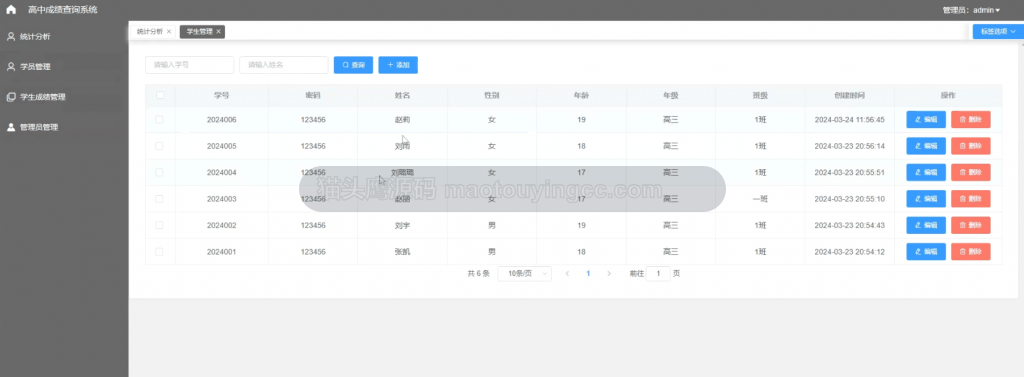
Task: Click the 前往 page number input
Action: point(658,274)
